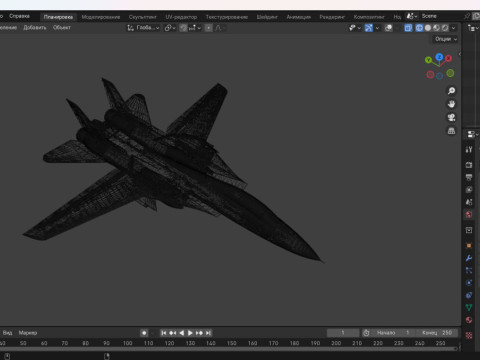Image resolution: width=480 pixels, height=360 pixels.
Task: Switch to the Рендеринг workspace tab
Action: (332, 17)
